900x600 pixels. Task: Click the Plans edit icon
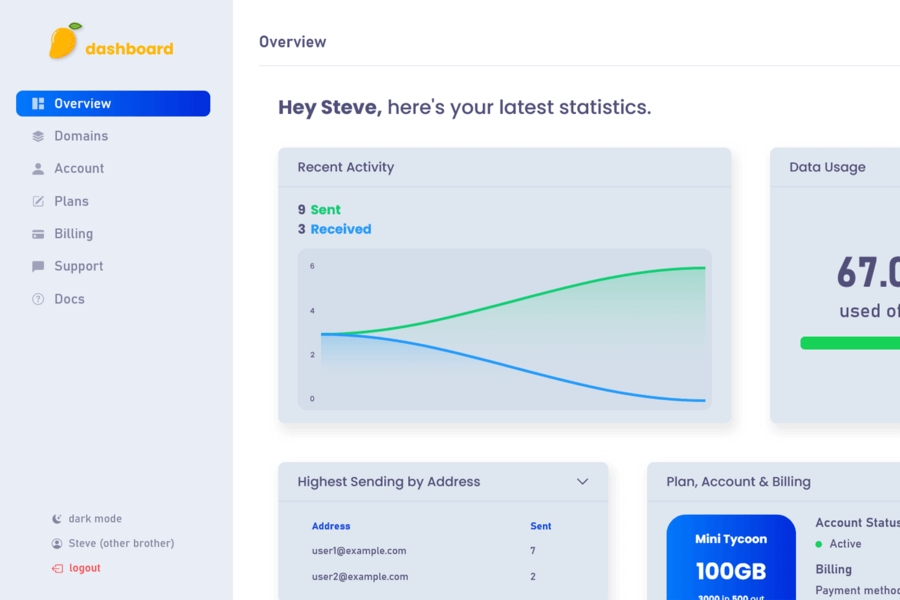(x=38, y=201)
